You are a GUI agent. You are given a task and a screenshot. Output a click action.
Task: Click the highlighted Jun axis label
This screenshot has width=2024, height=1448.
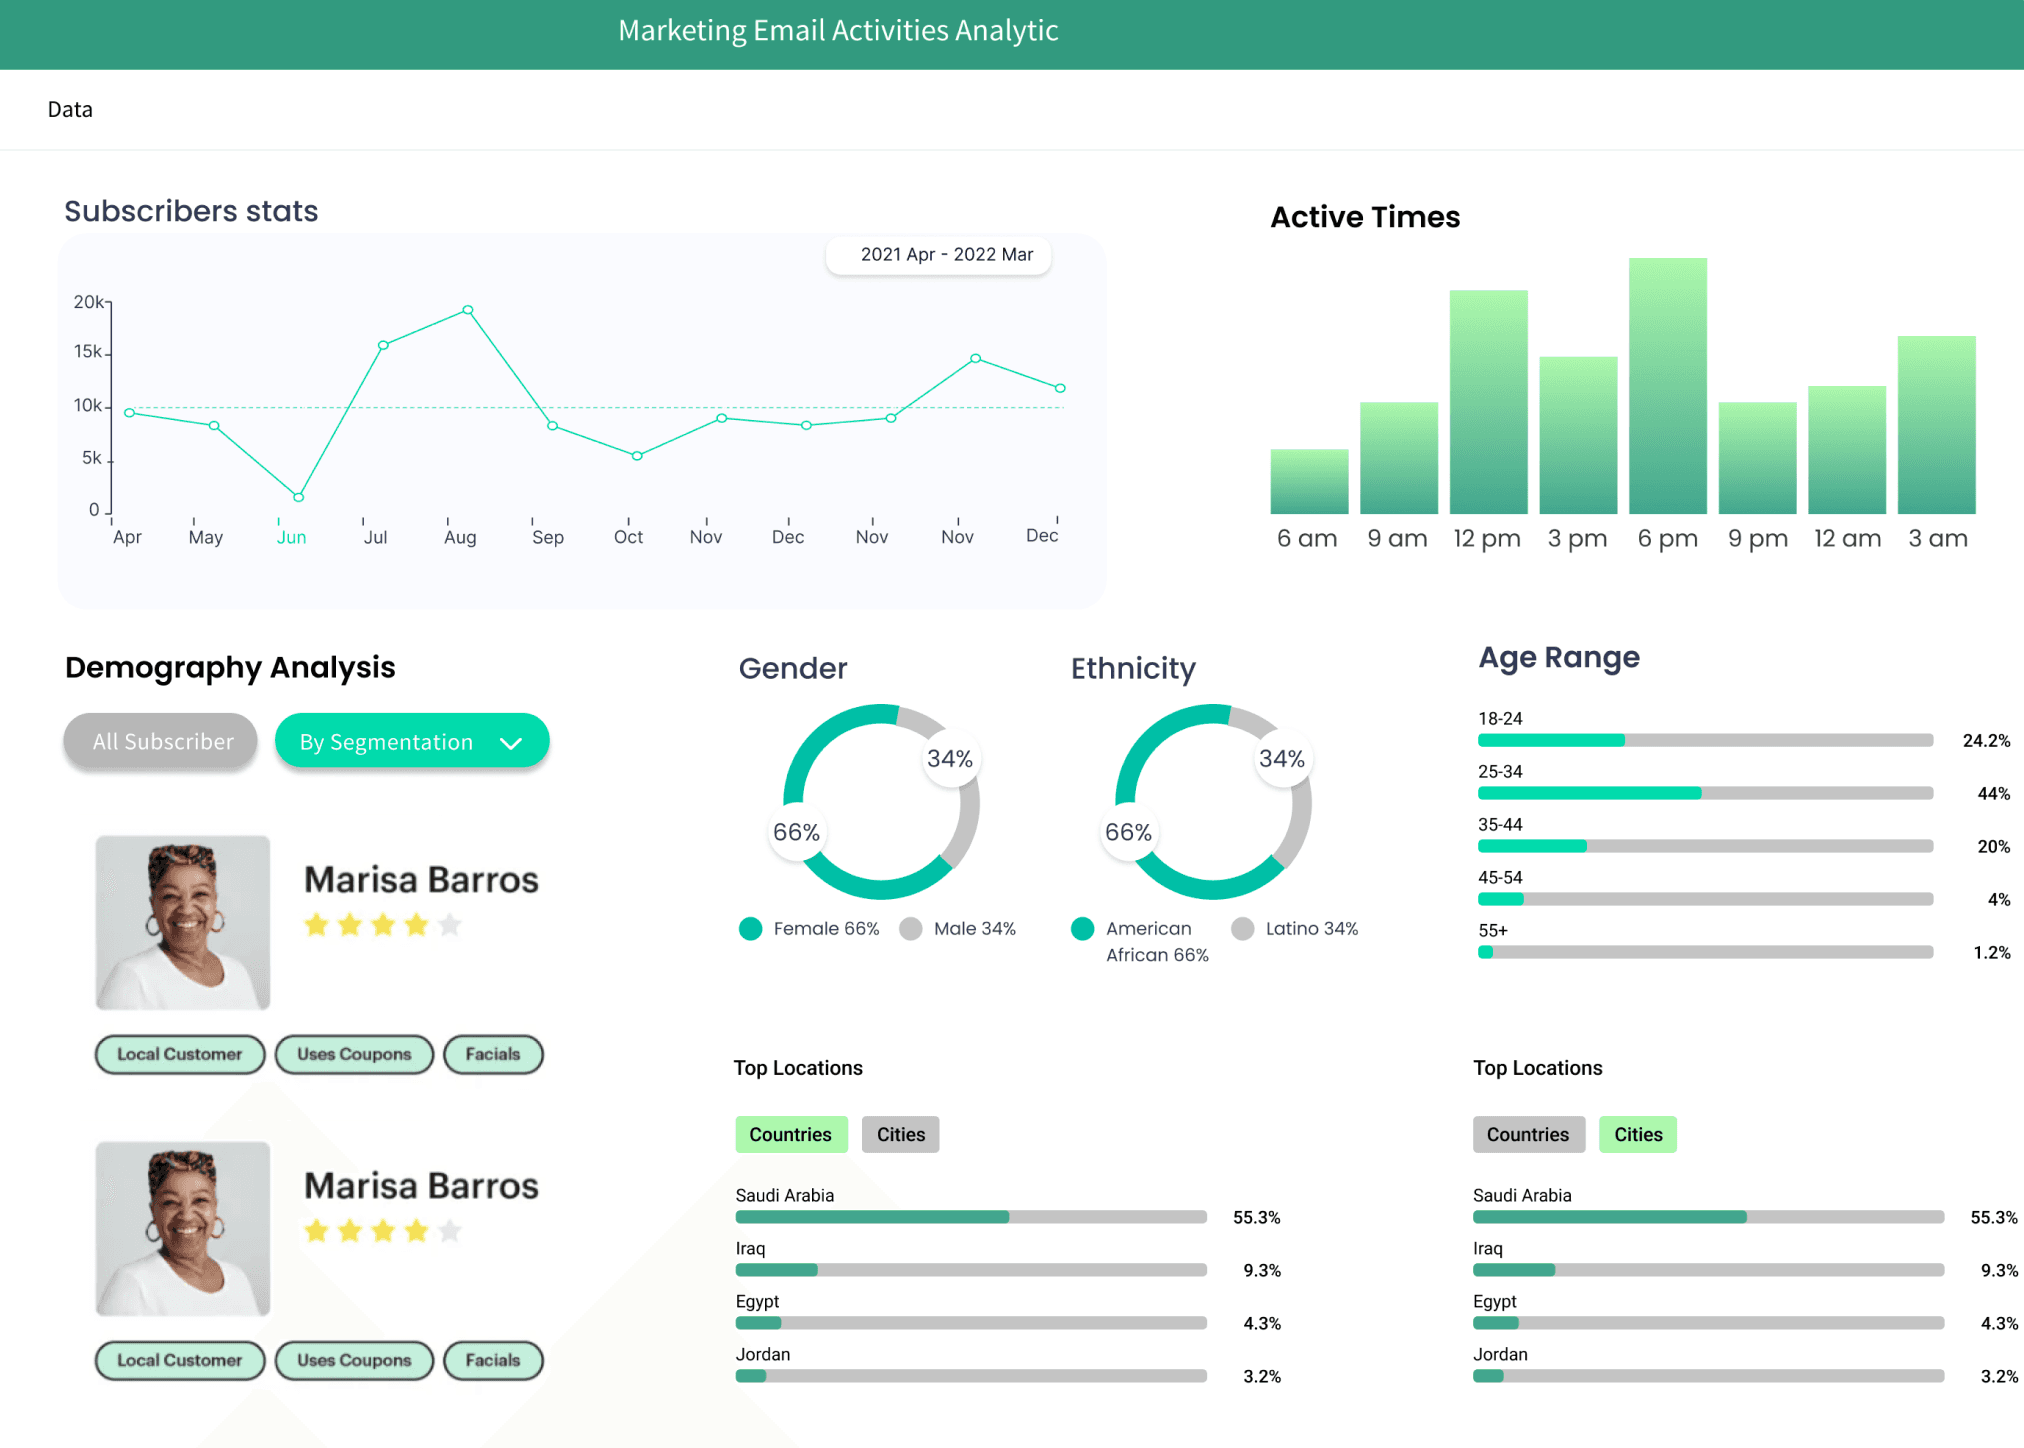tap(291, 537)
